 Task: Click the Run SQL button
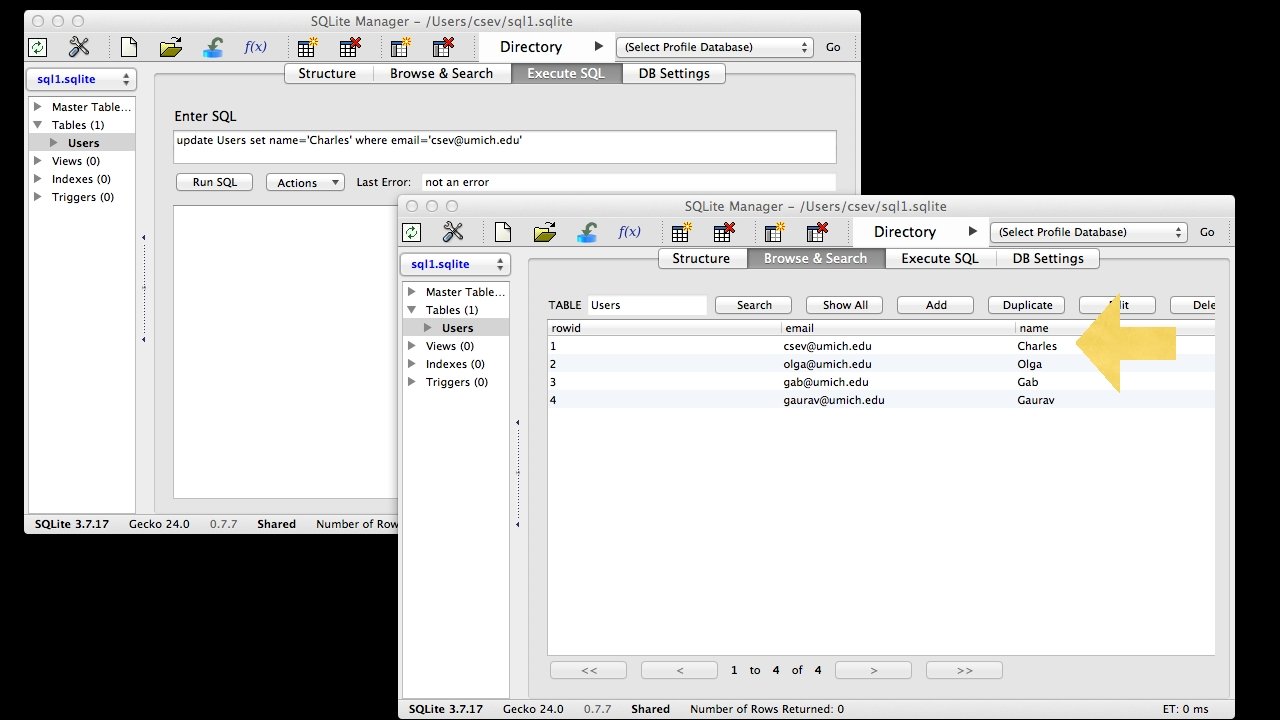[x=215, y=182]
